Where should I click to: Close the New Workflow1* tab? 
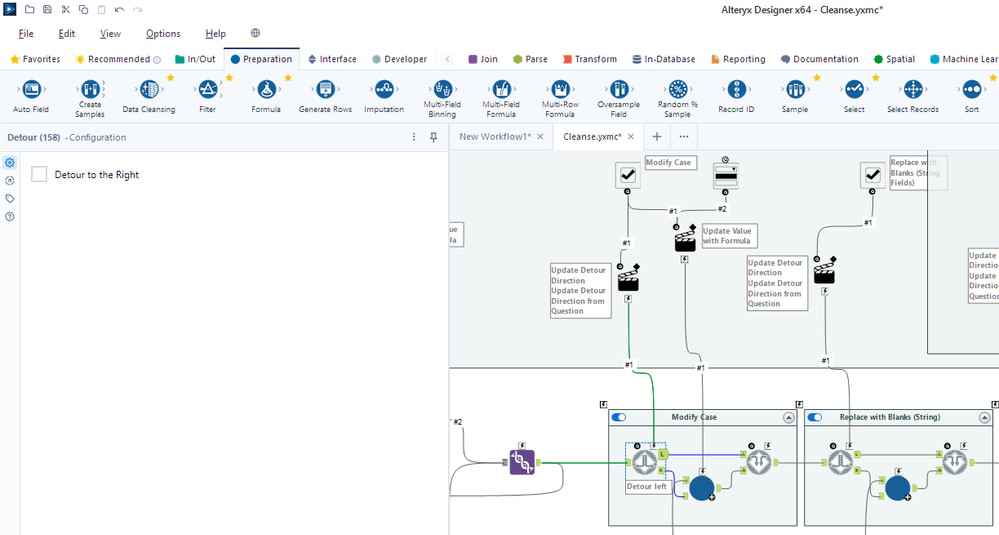point(540,136)
